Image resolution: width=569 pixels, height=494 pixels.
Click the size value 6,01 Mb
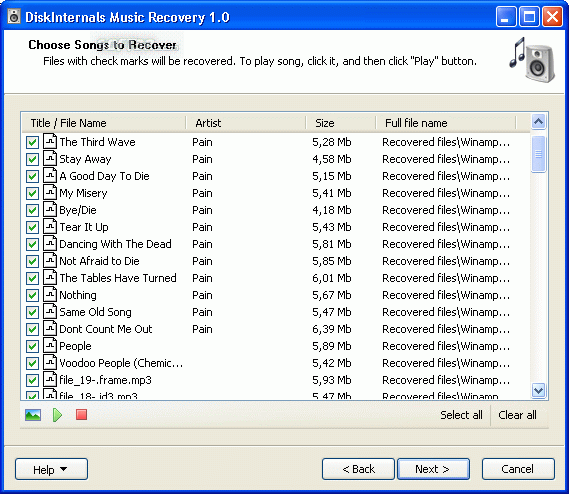coord(332,278)
